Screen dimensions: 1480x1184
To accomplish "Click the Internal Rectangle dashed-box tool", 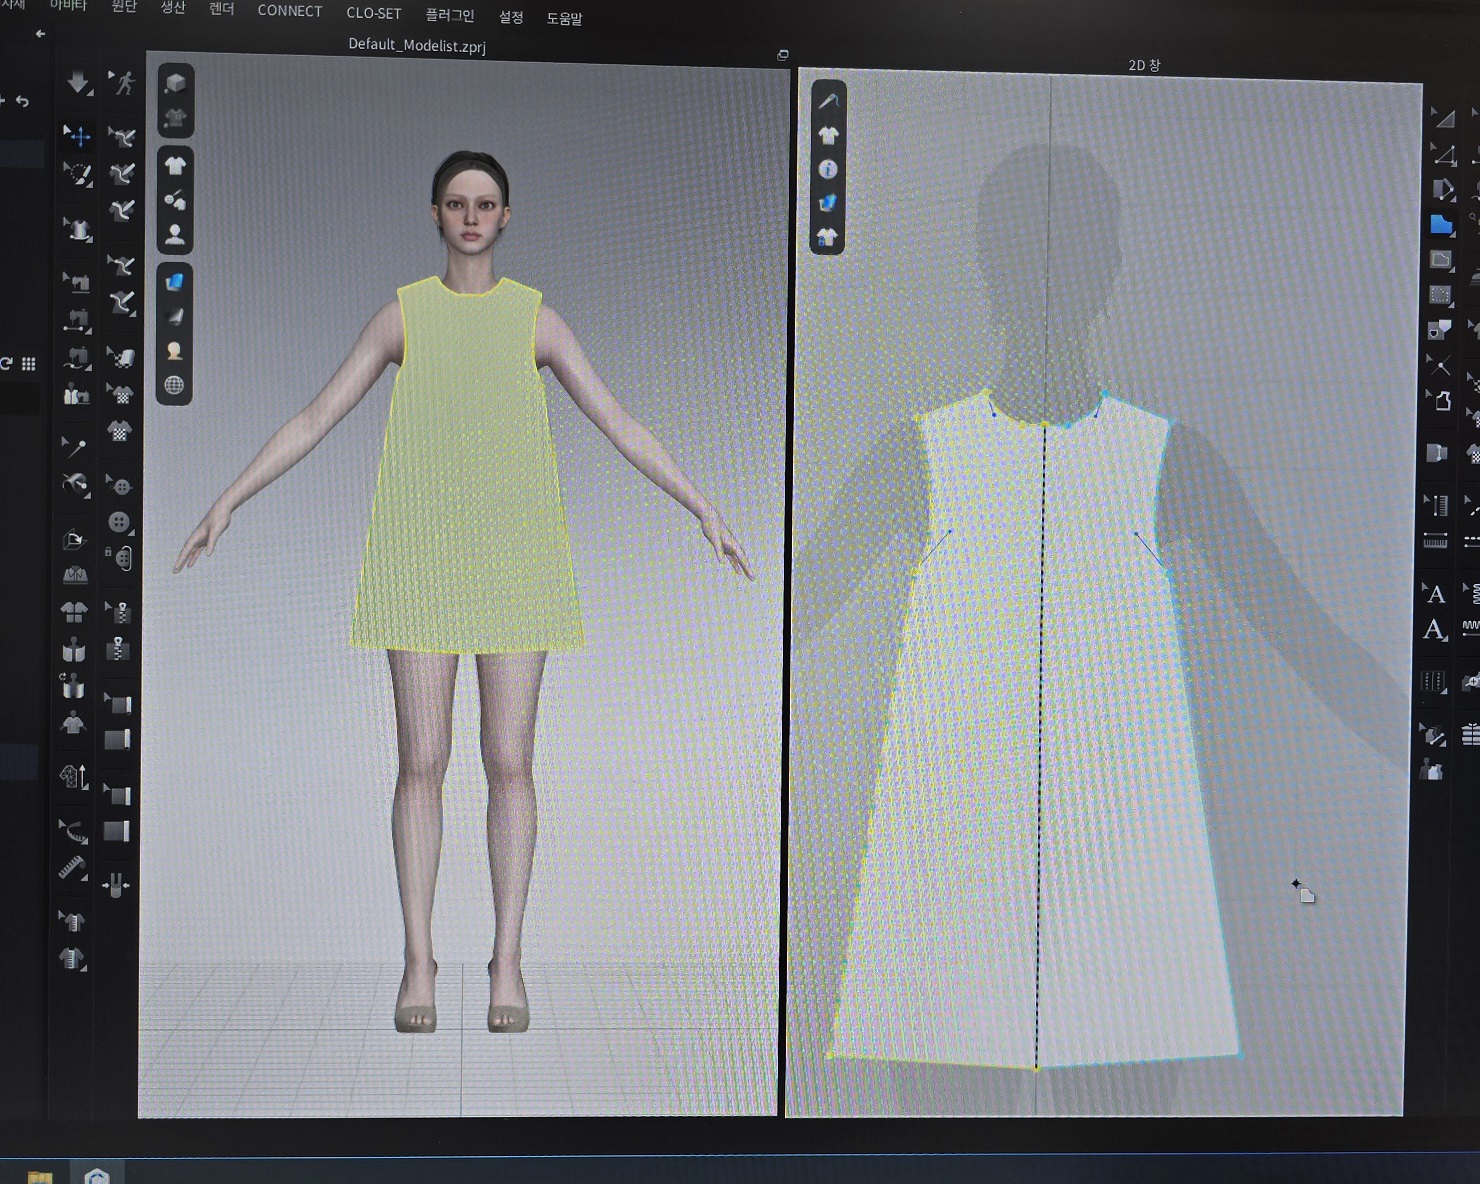I will (x=1440, y=295).
